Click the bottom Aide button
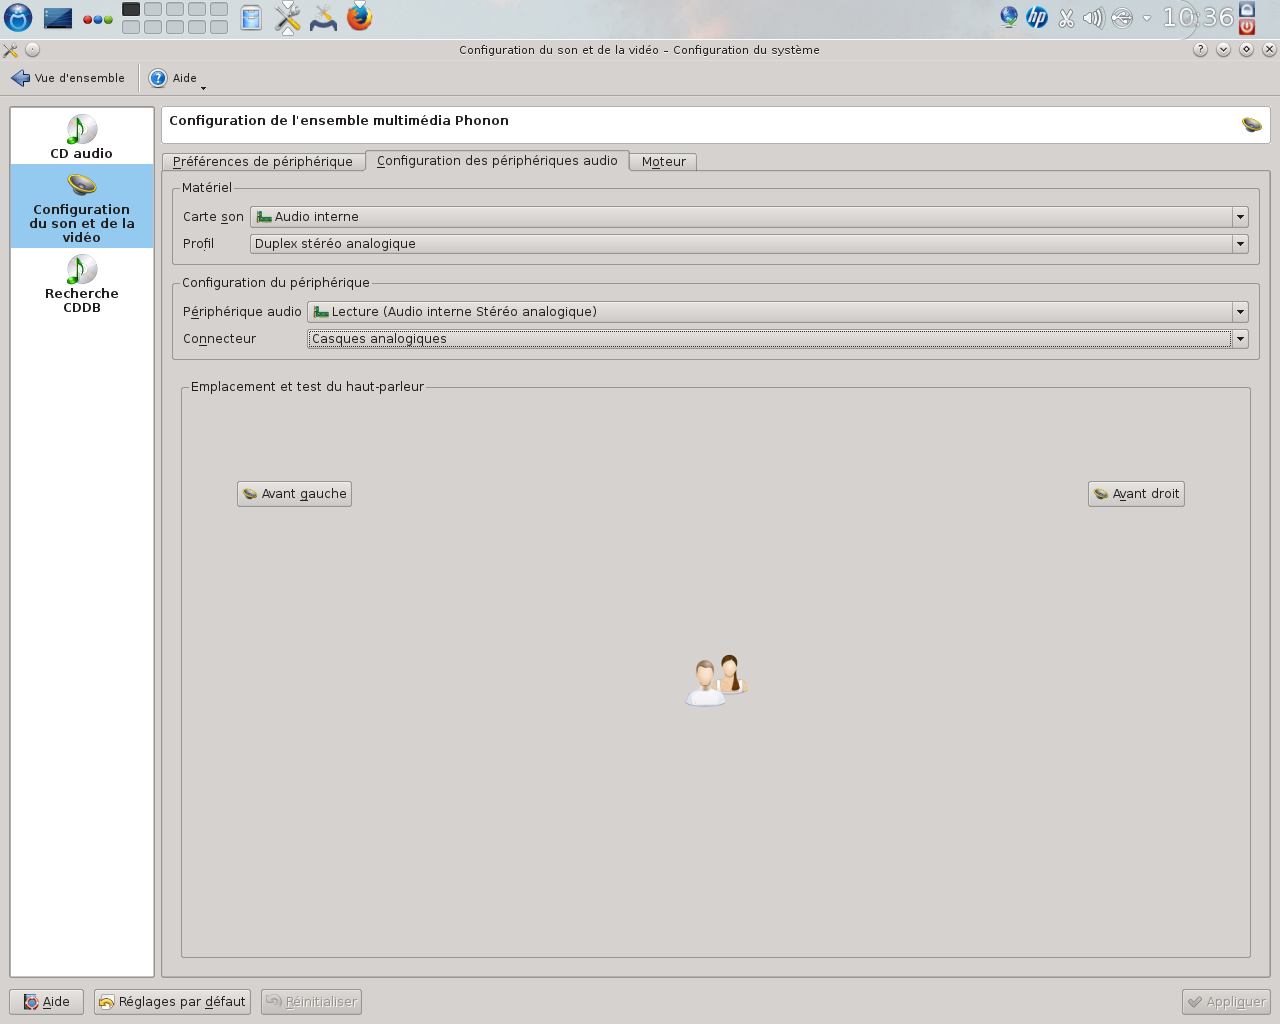Image resolution: width=1280 pixels, height=1024 pixels. 46,1002
